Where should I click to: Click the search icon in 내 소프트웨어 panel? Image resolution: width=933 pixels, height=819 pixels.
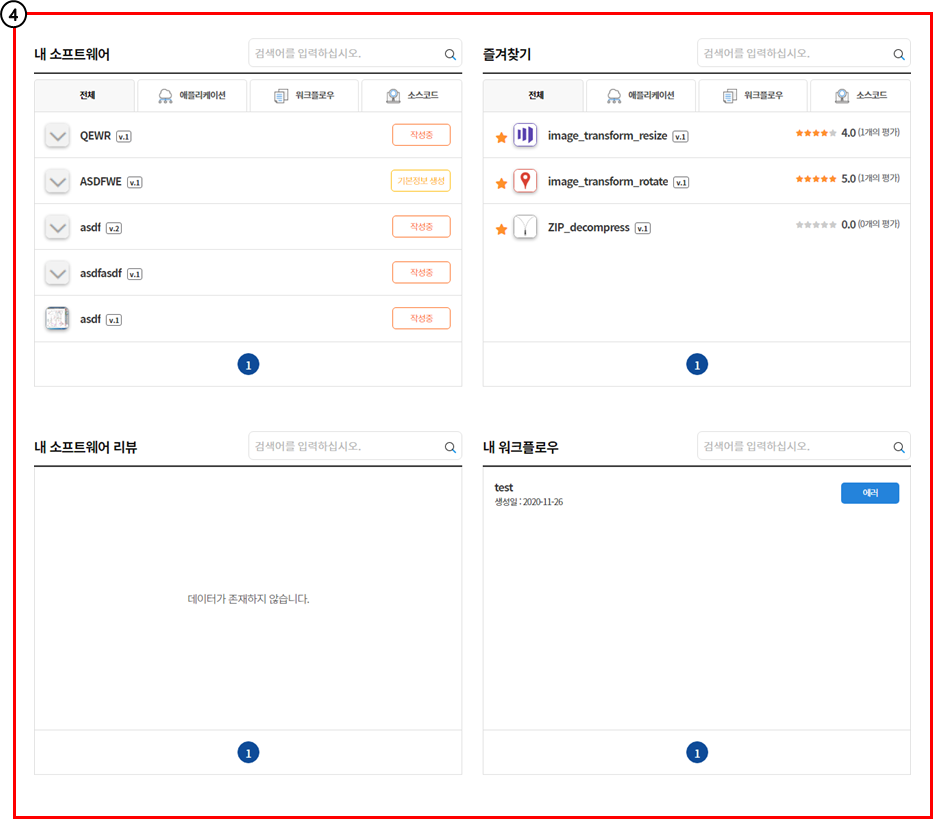click(x=450, y=54)
